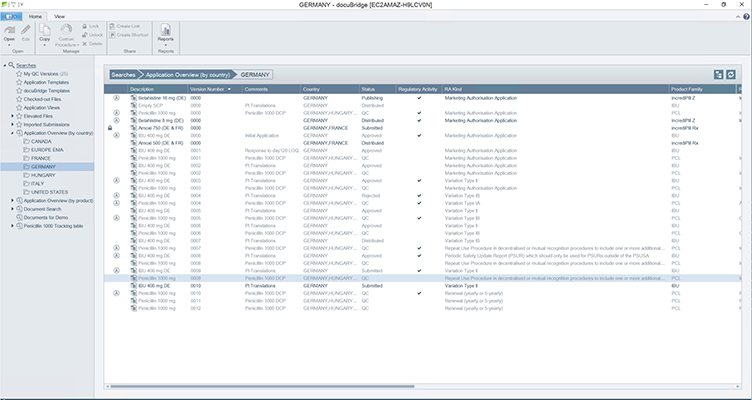Click the refresh icon above the table

[732, 75]
